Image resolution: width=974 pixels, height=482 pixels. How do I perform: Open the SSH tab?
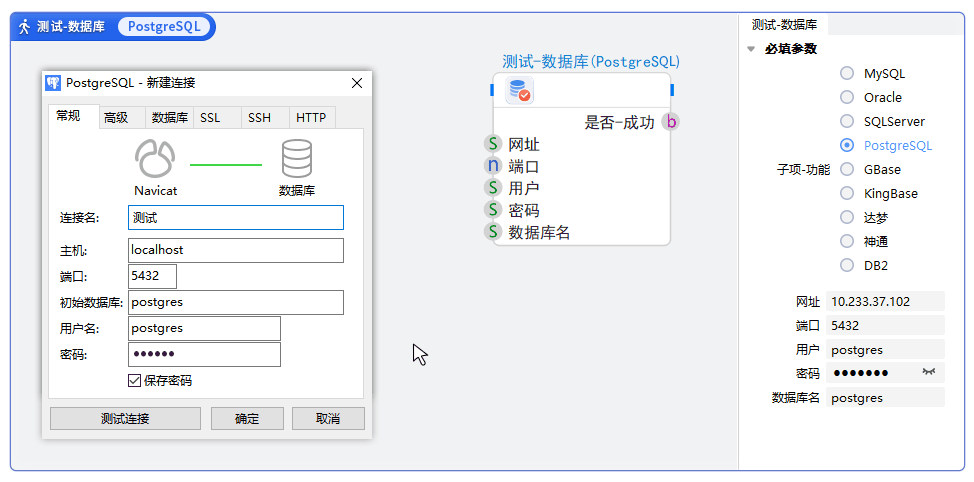coord(265,117)
